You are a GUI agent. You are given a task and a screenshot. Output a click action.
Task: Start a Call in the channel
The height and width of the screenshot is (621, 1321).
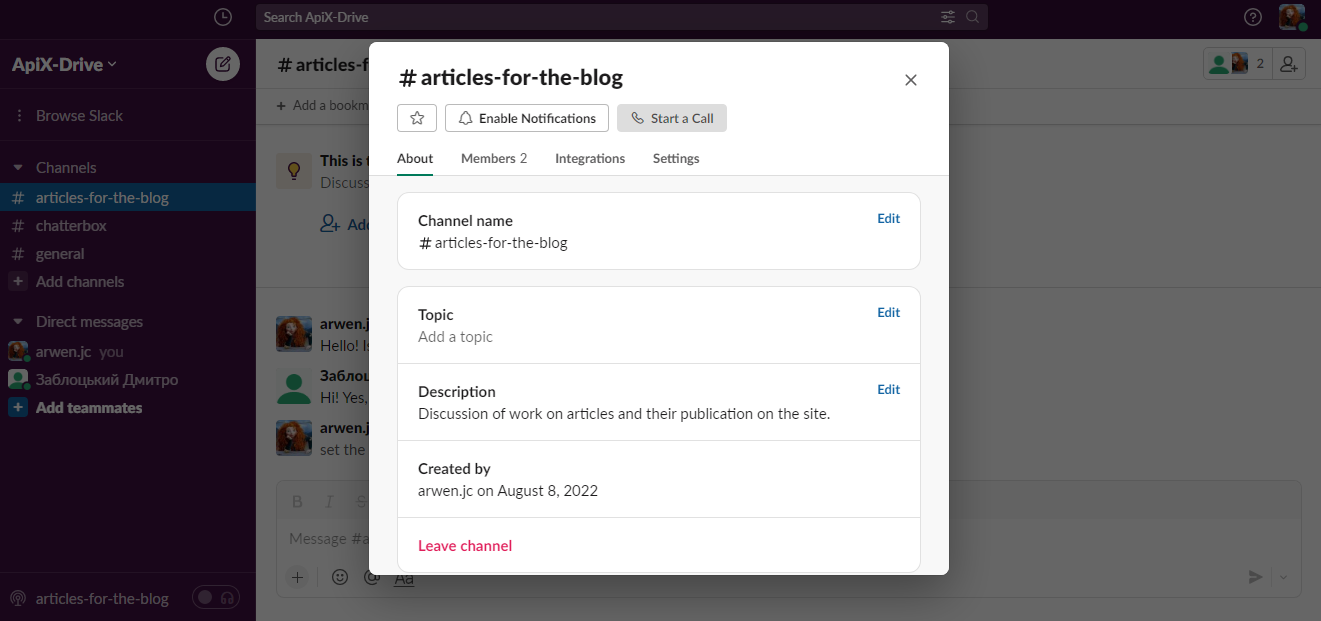672,118
